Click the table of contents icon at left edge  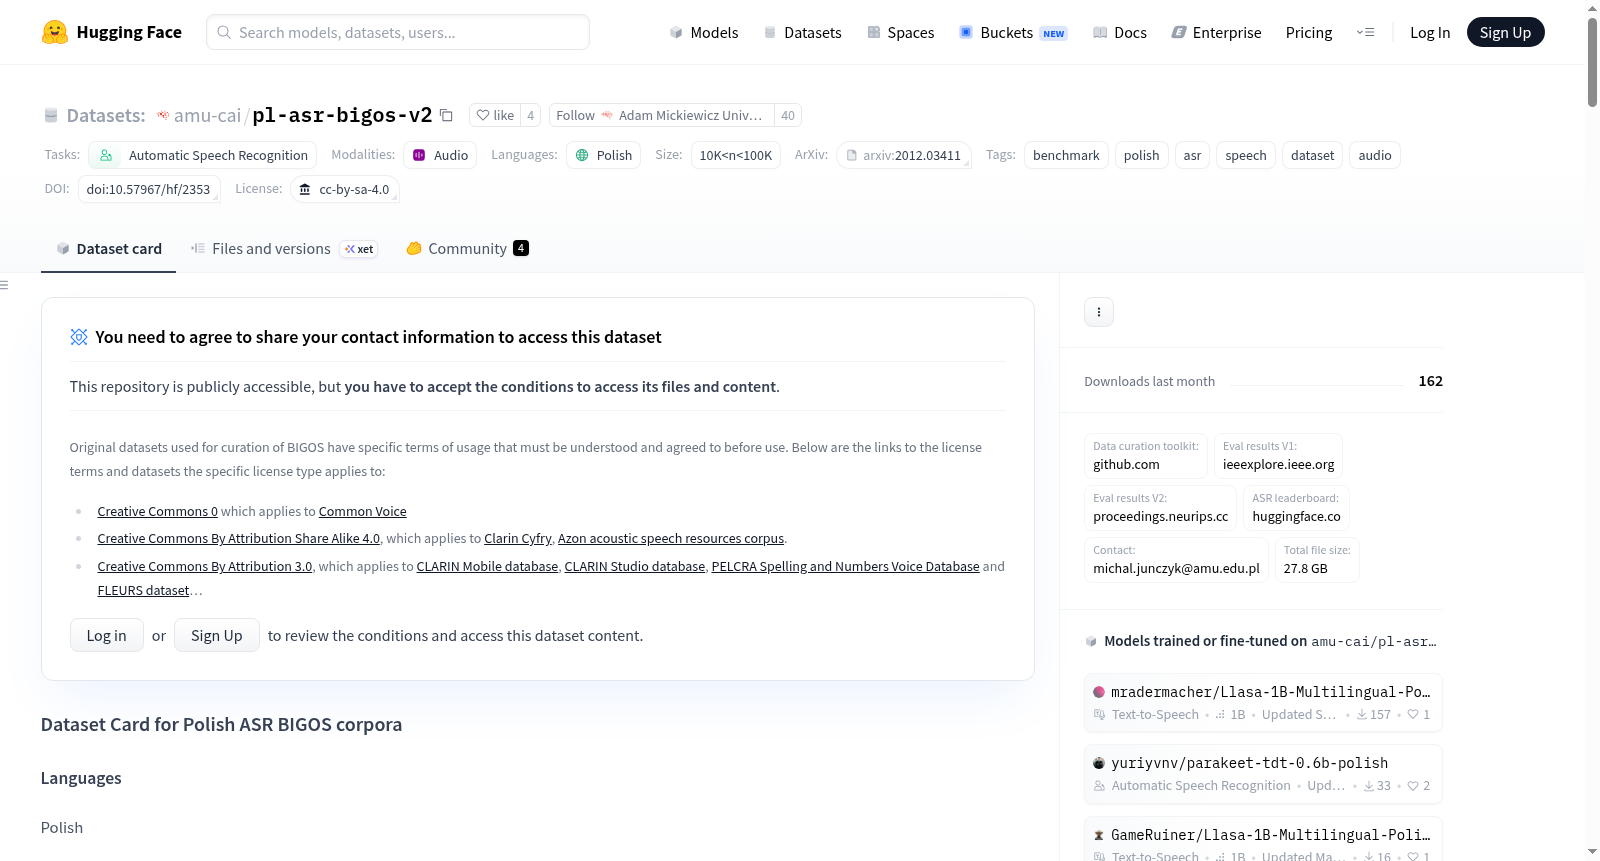(x=4, y=285)
